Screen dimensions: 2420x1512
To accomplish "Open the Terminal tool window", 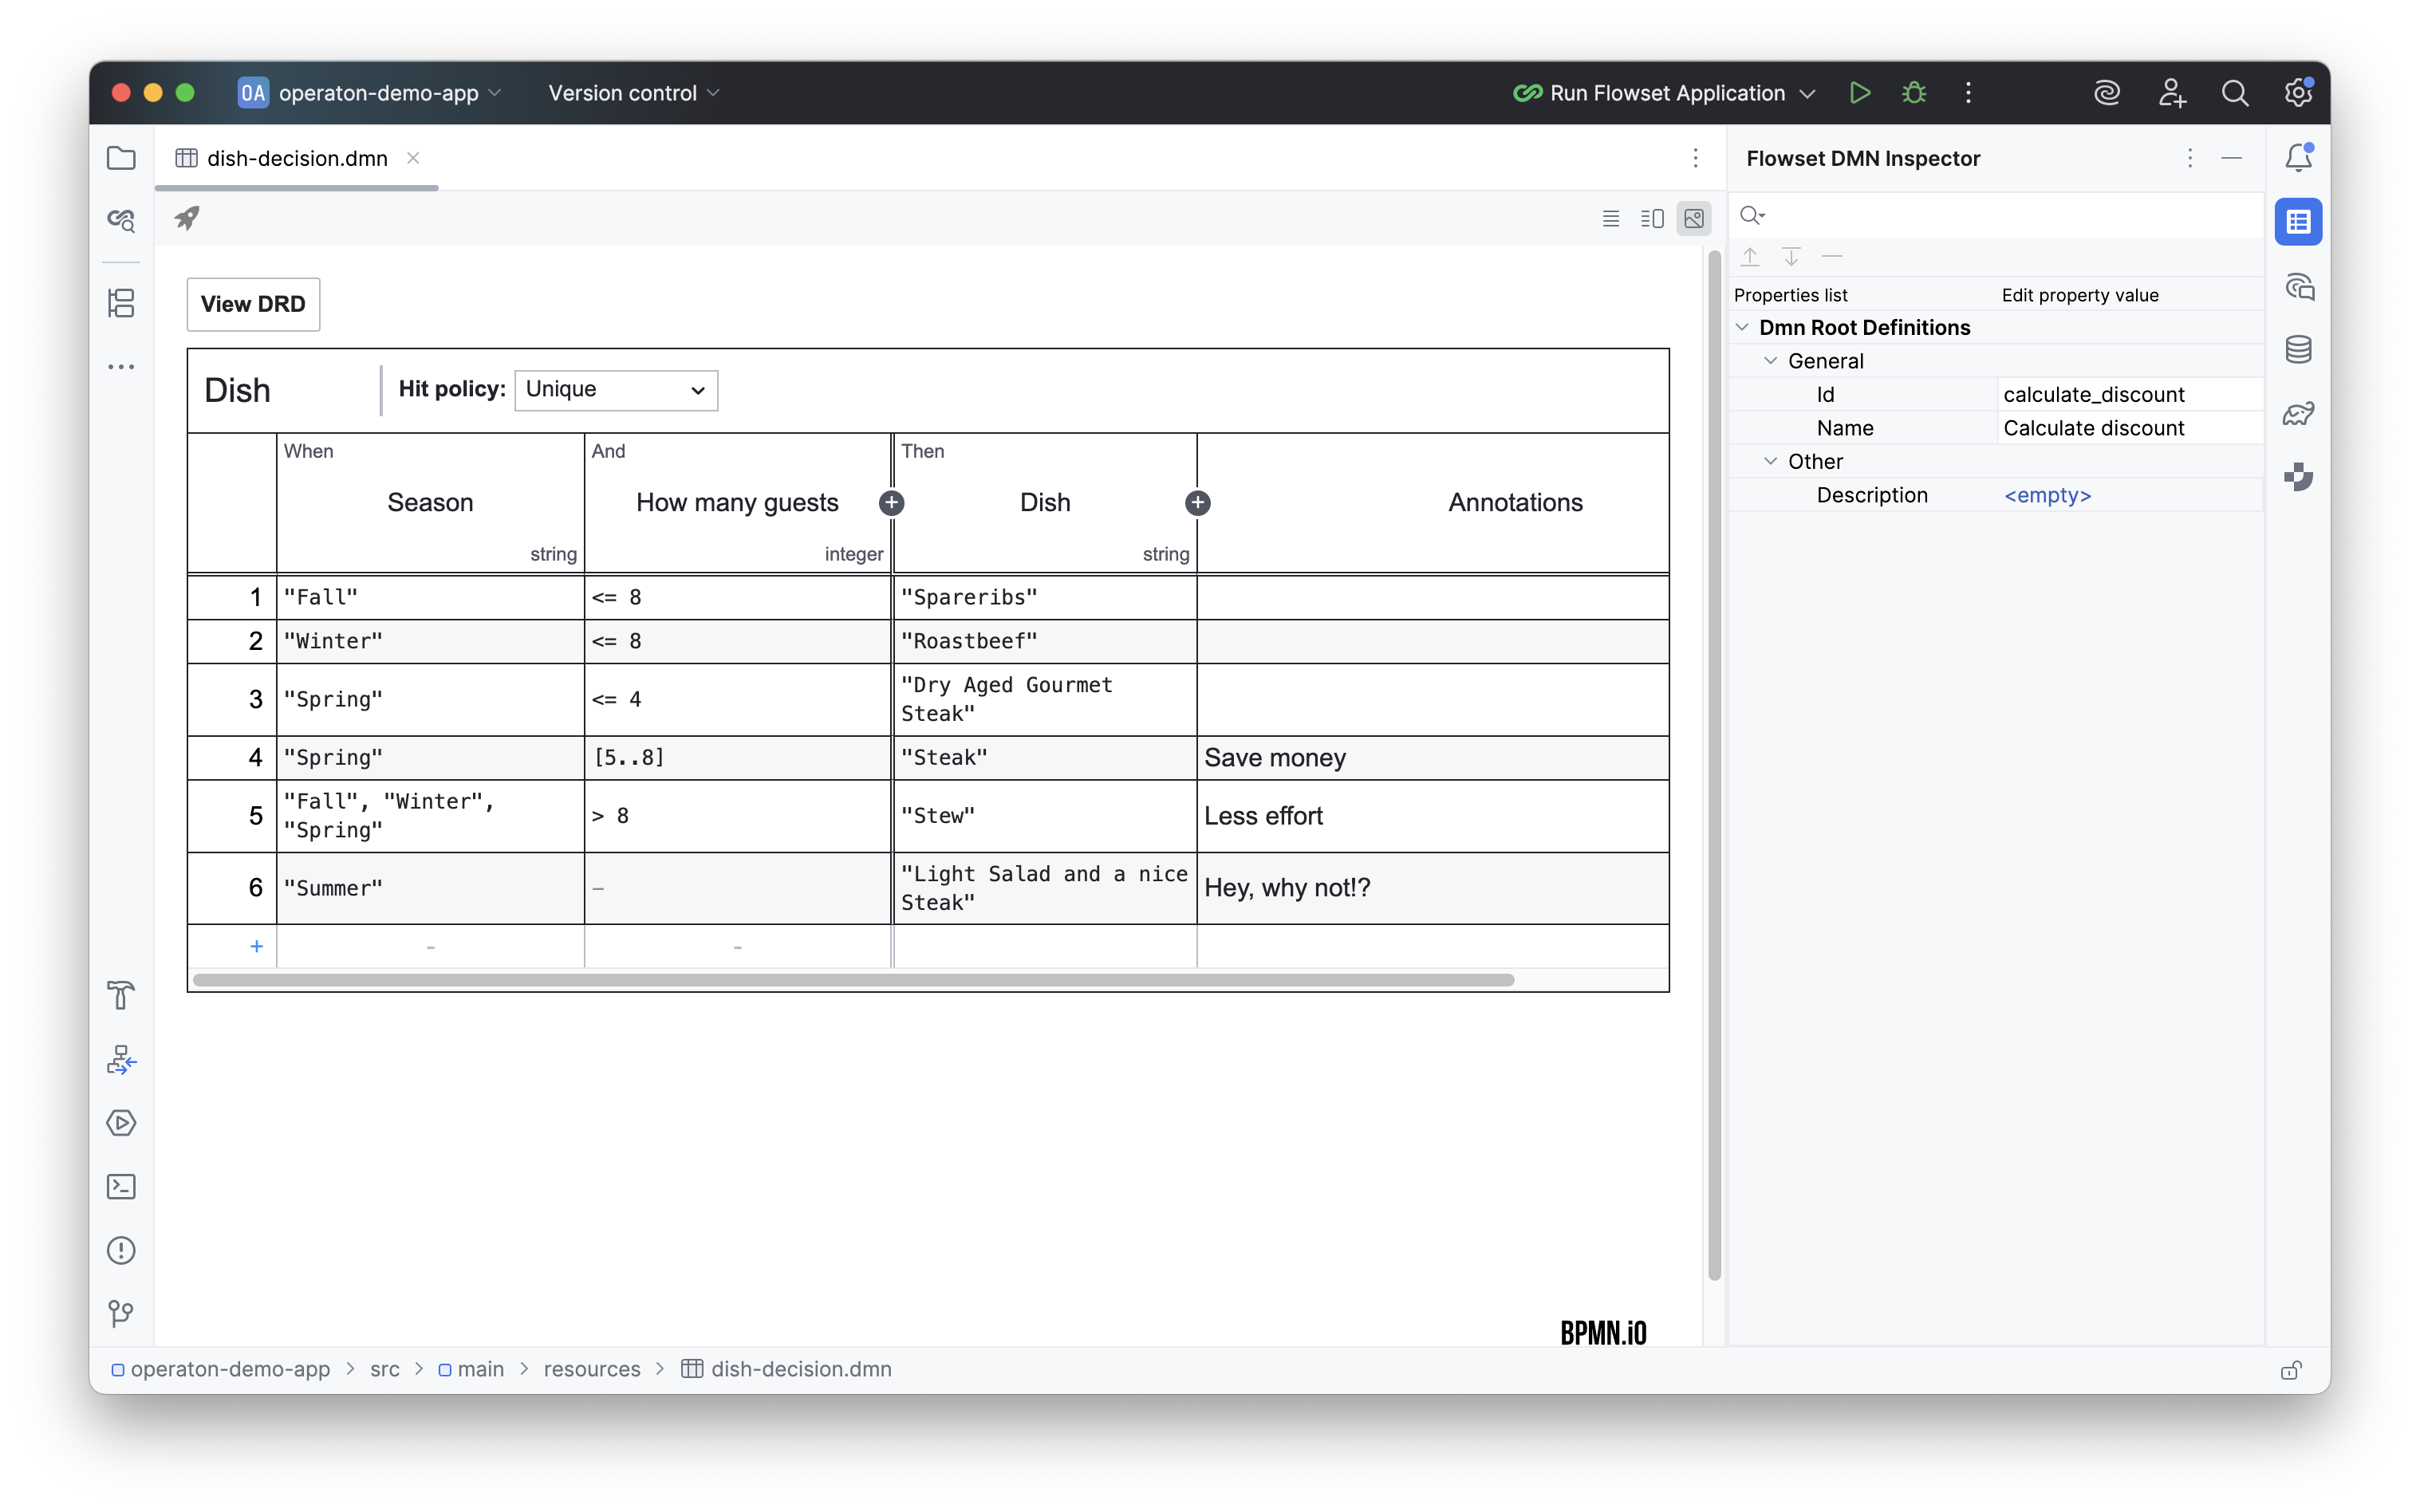I will (121, 1187).
